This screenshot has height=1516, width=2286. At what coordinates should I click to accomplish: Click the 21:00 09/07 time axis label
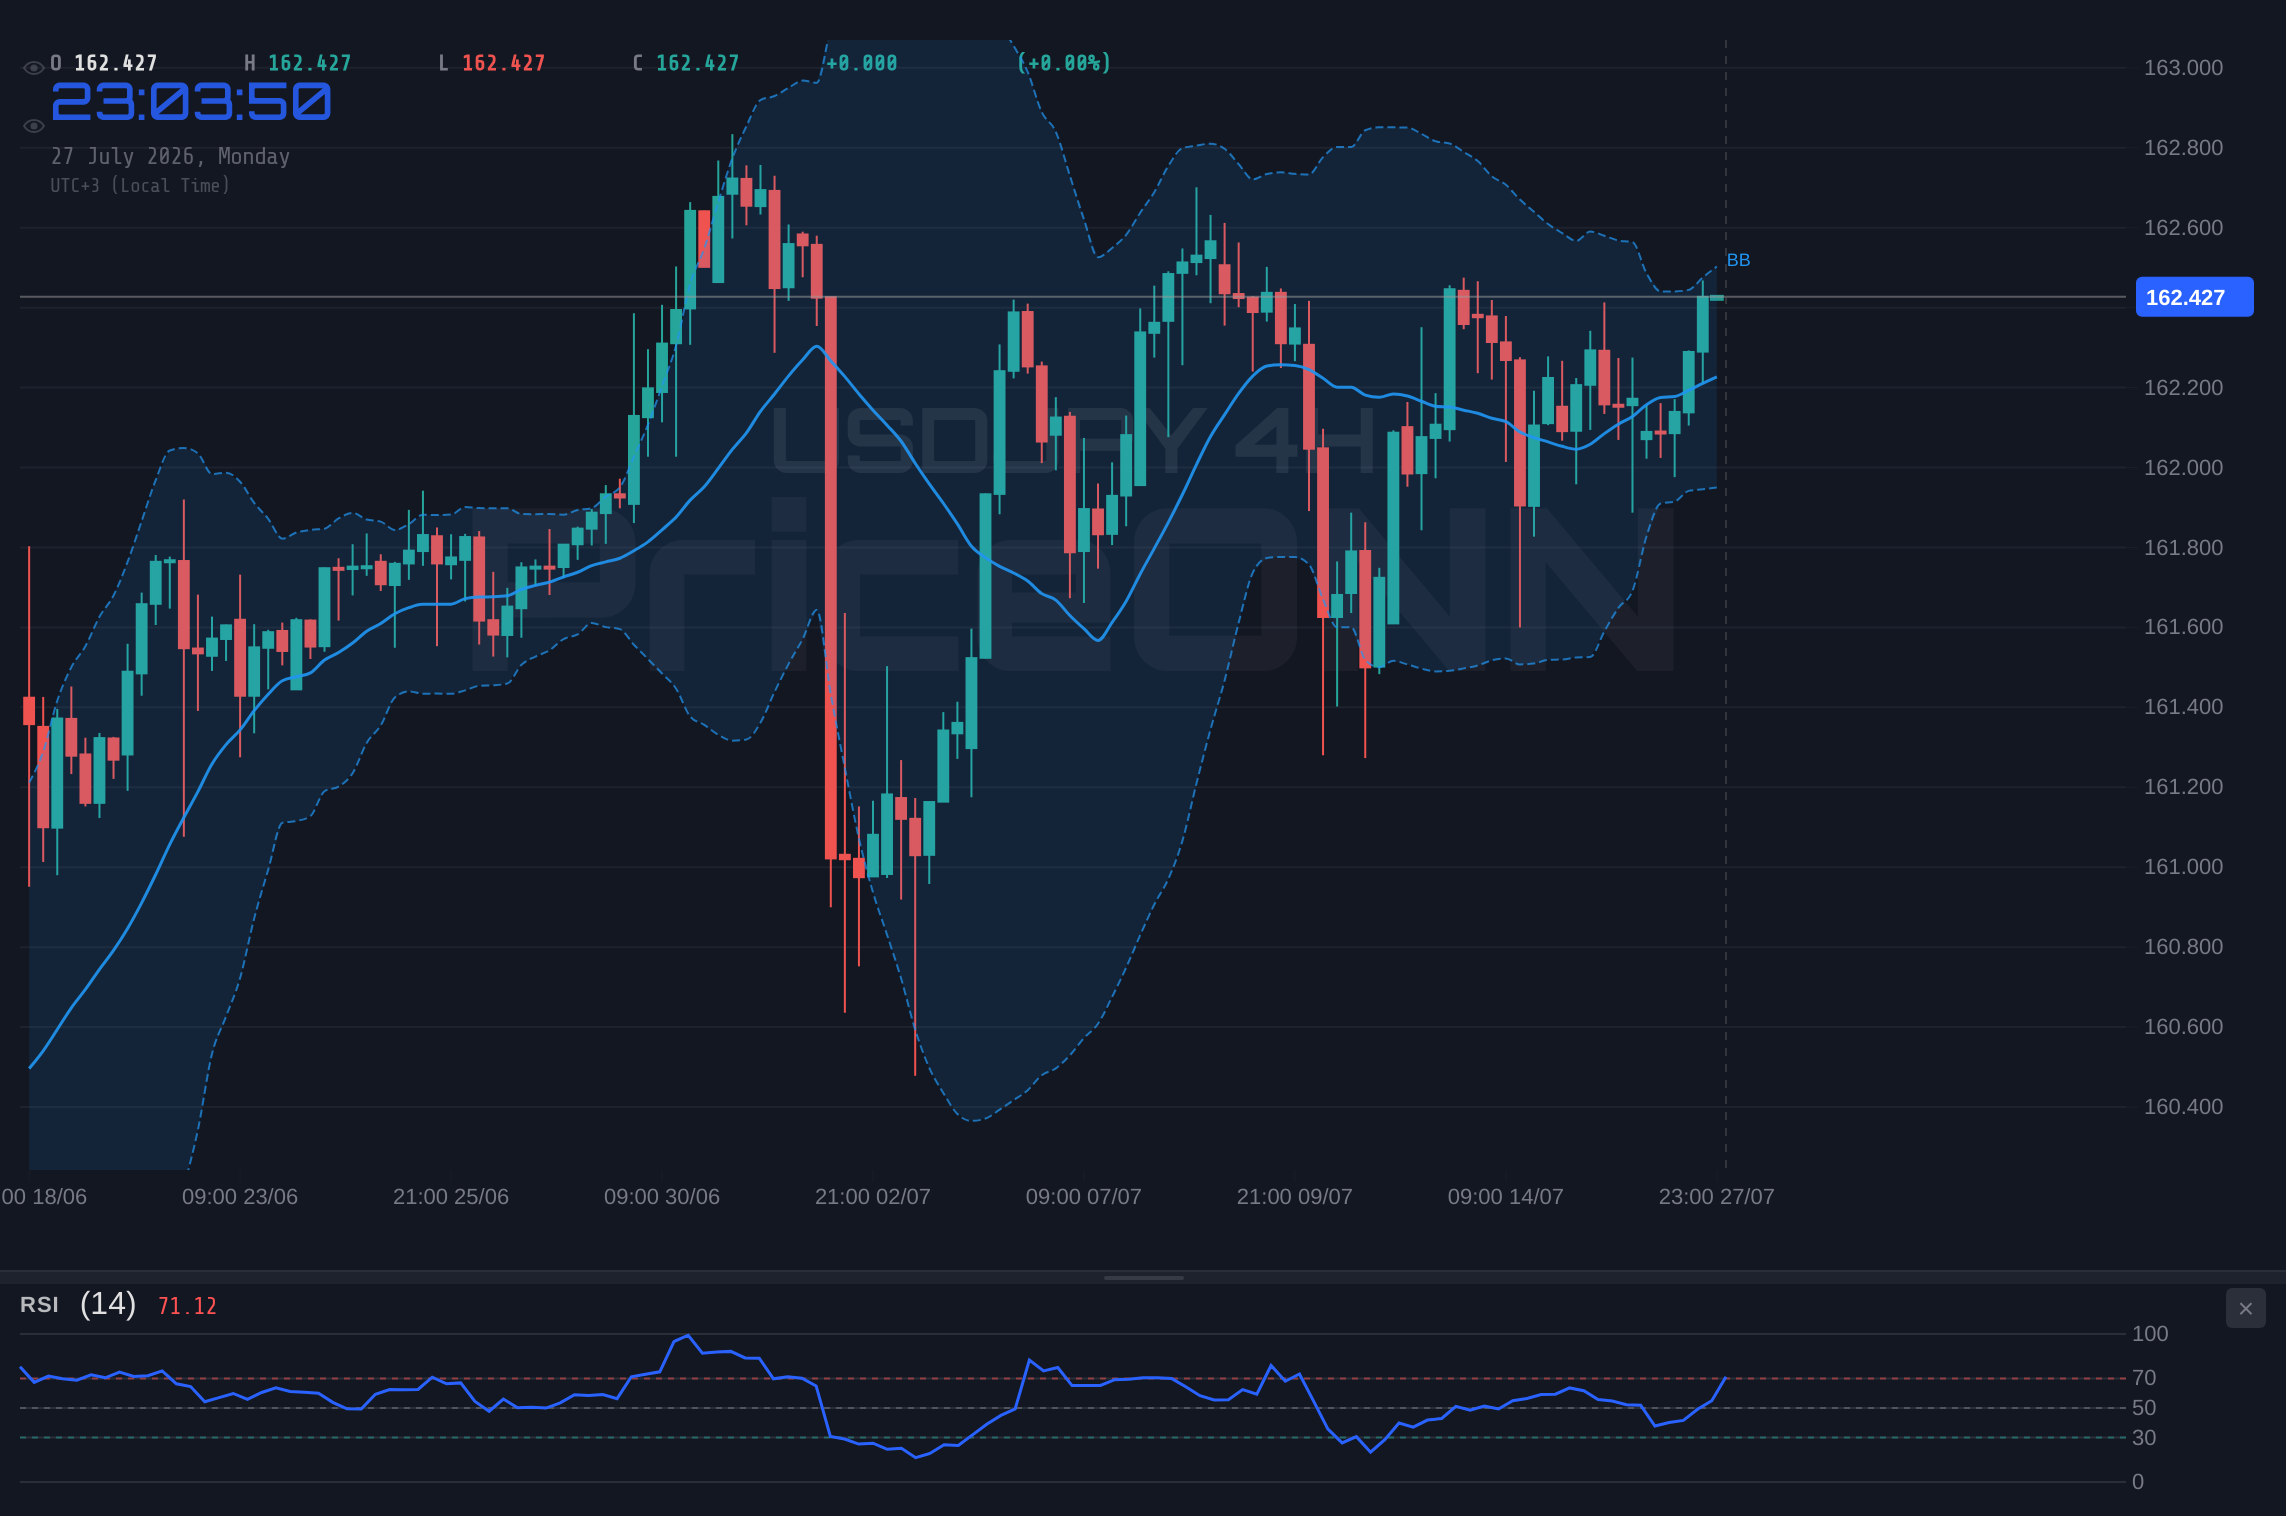(1294, 1197)
